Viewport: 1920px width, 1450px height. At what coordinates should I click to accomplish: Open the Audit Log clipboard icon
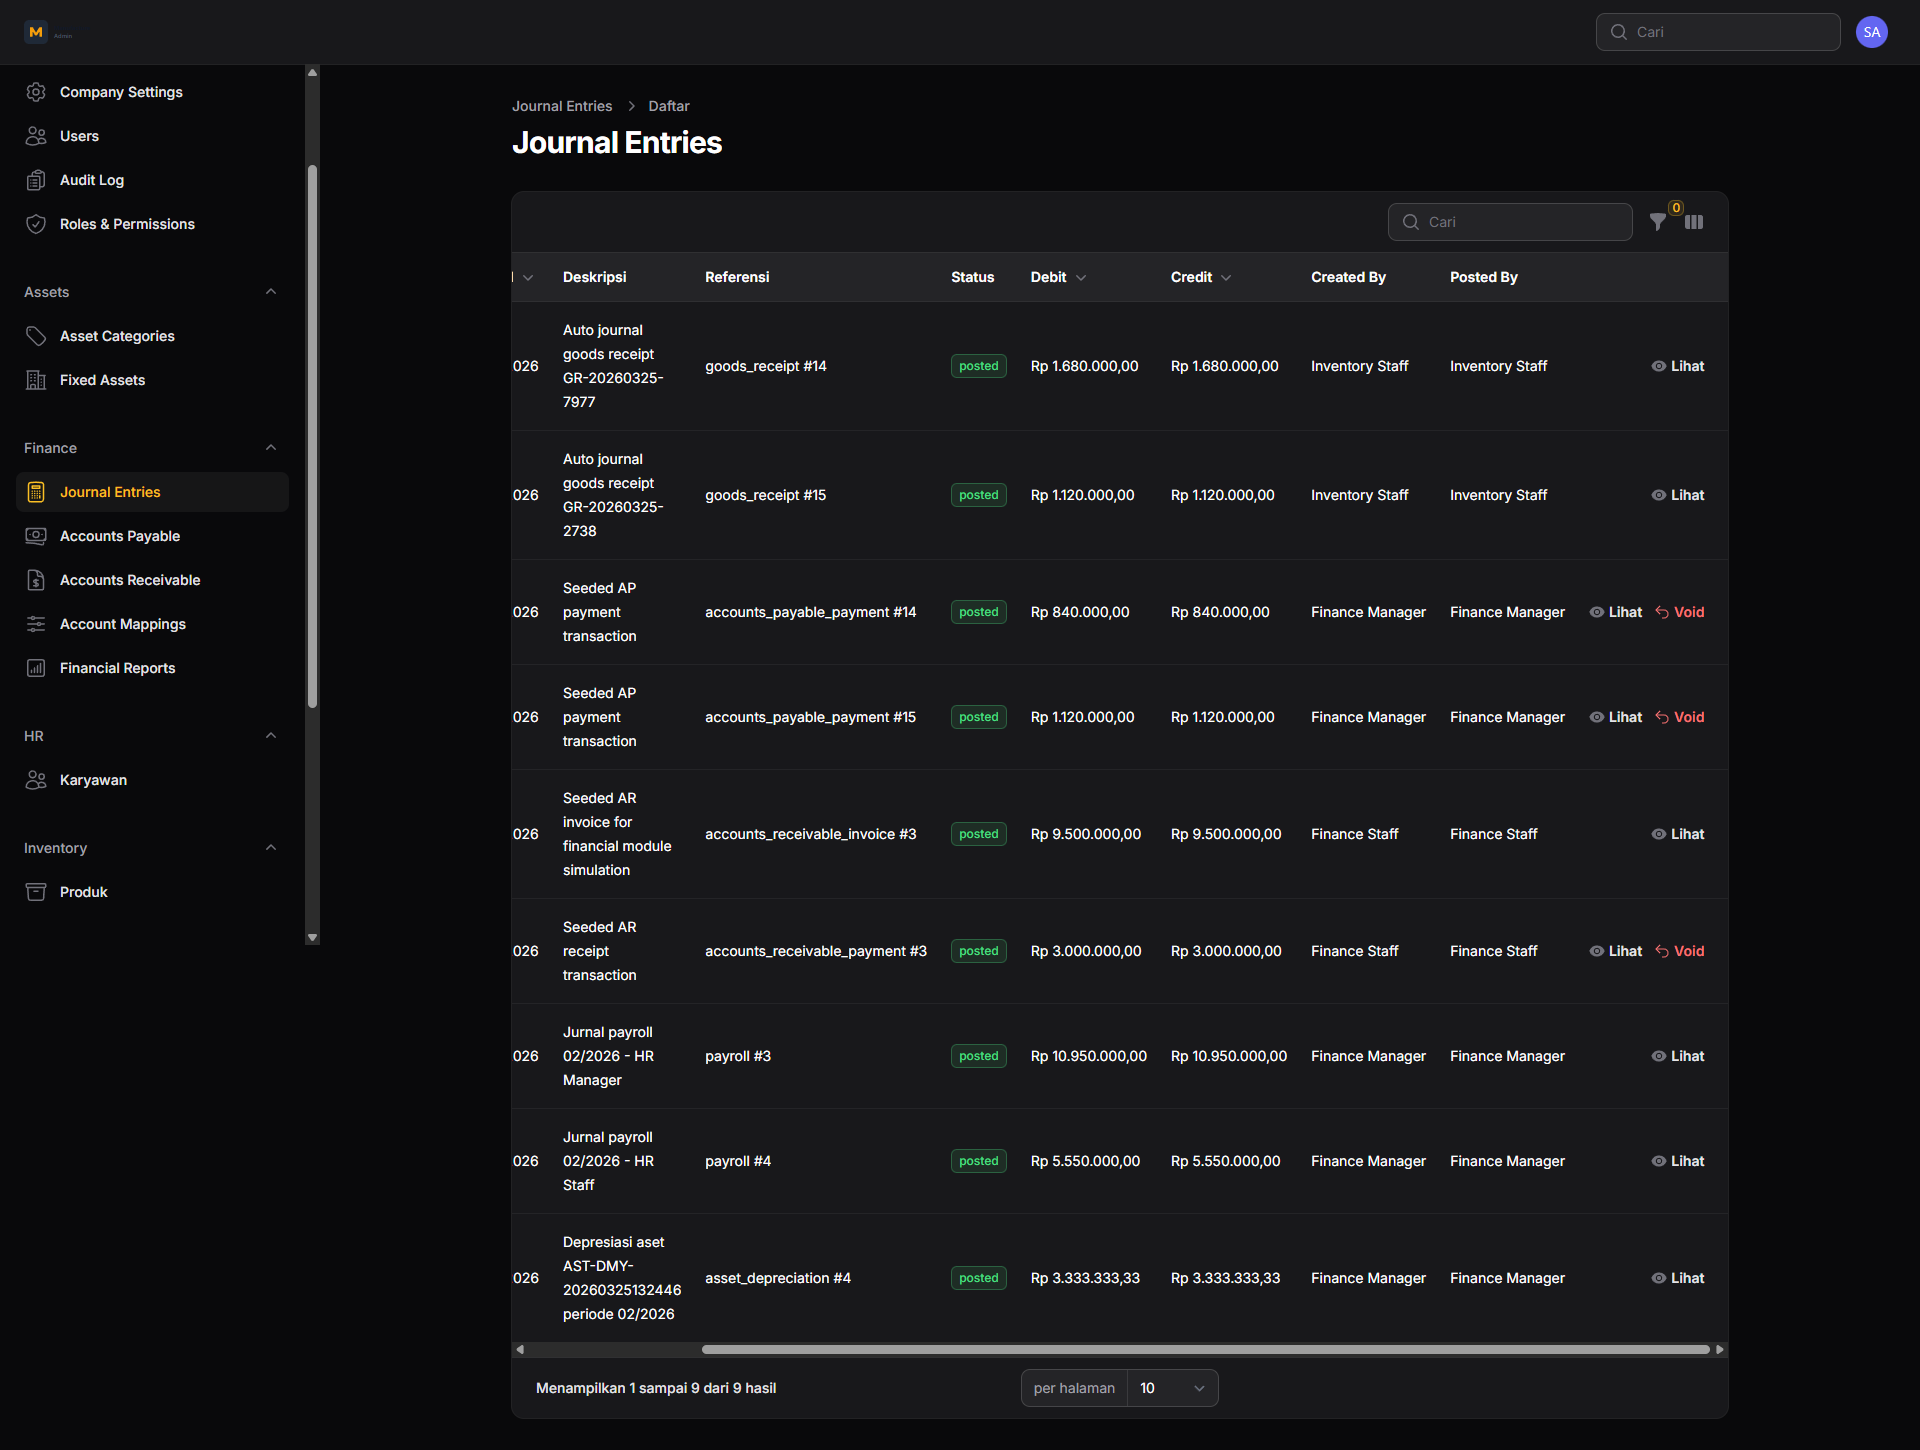36,180
